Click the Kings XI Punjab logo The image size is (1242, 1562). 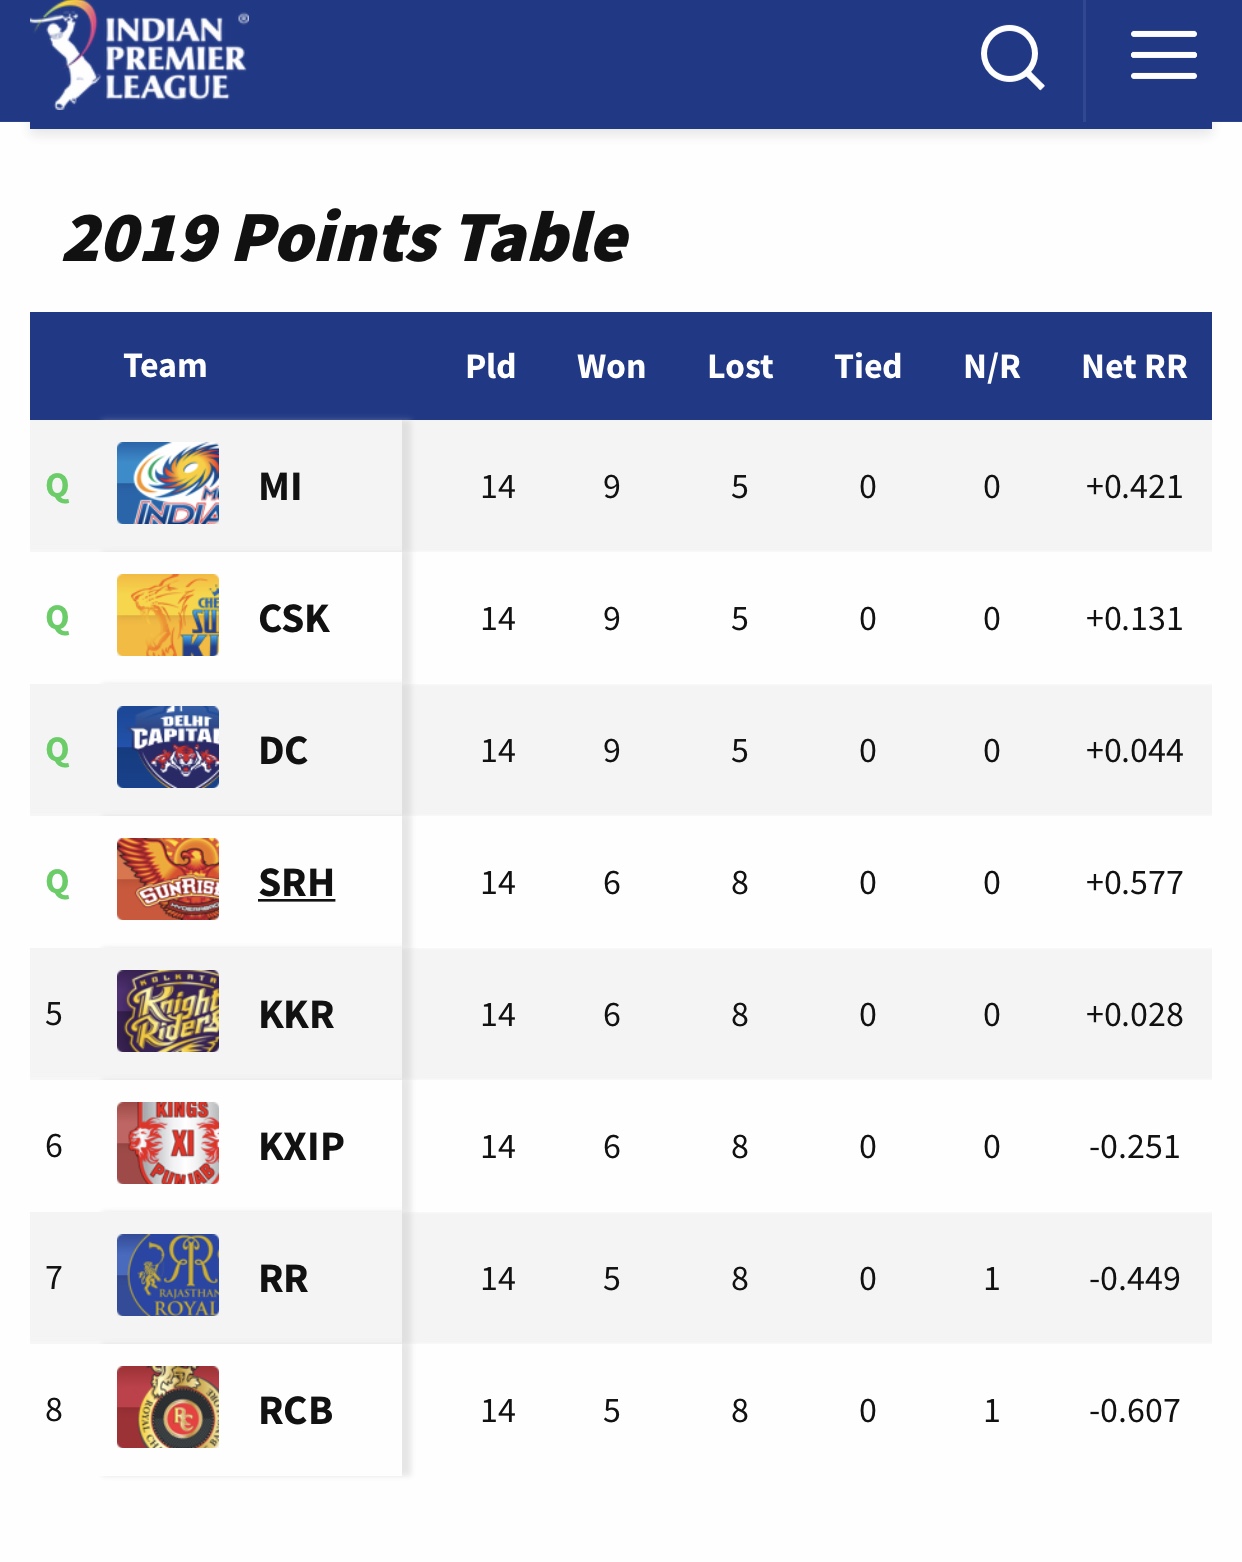click(168, 1144)
